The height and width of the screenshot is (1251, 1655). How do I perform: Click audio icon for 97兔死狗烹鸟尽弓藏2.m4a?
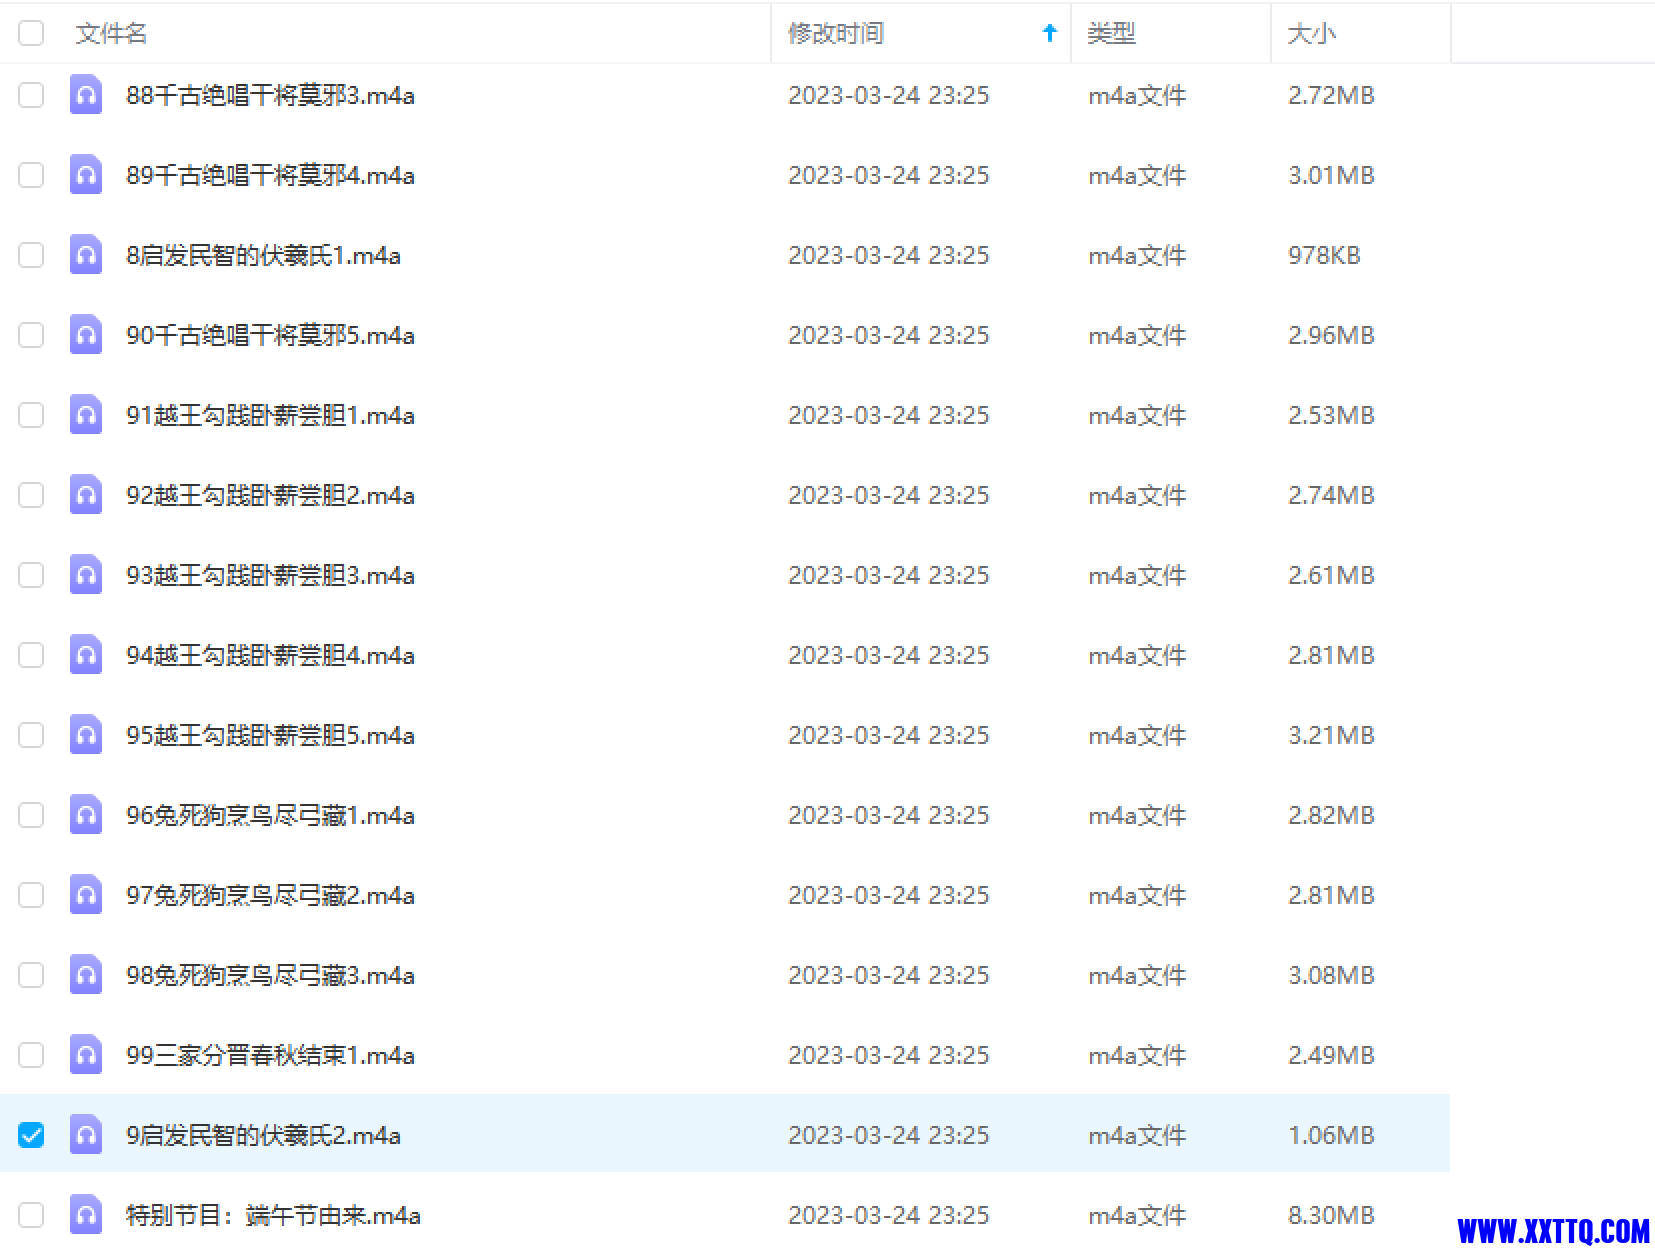(86, 895)
